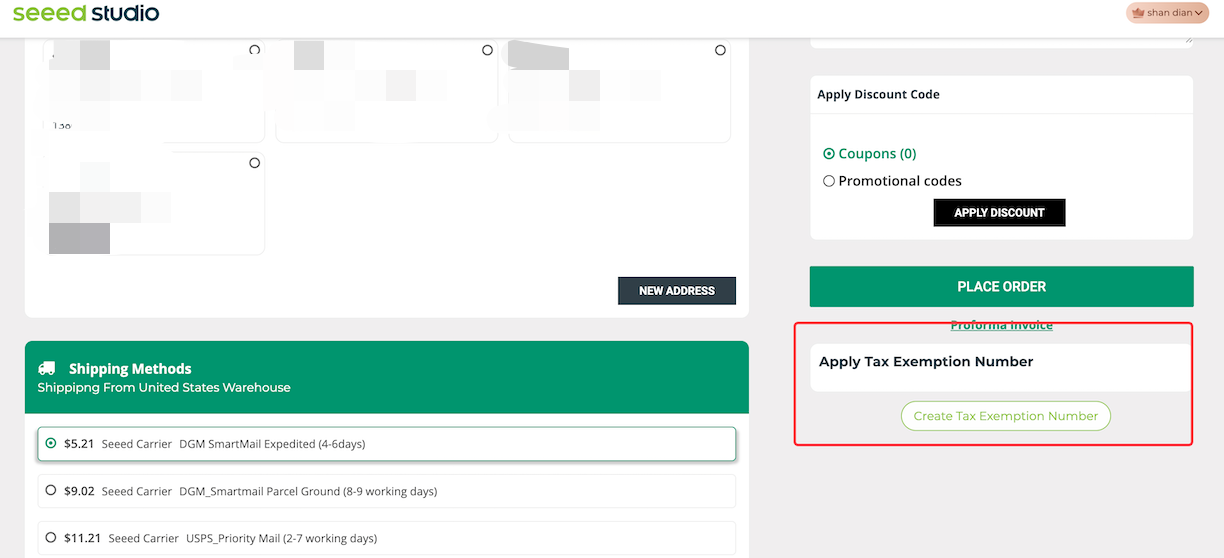Select the second saved address radio button
1224x558 pixels.
tap(487, 50)
